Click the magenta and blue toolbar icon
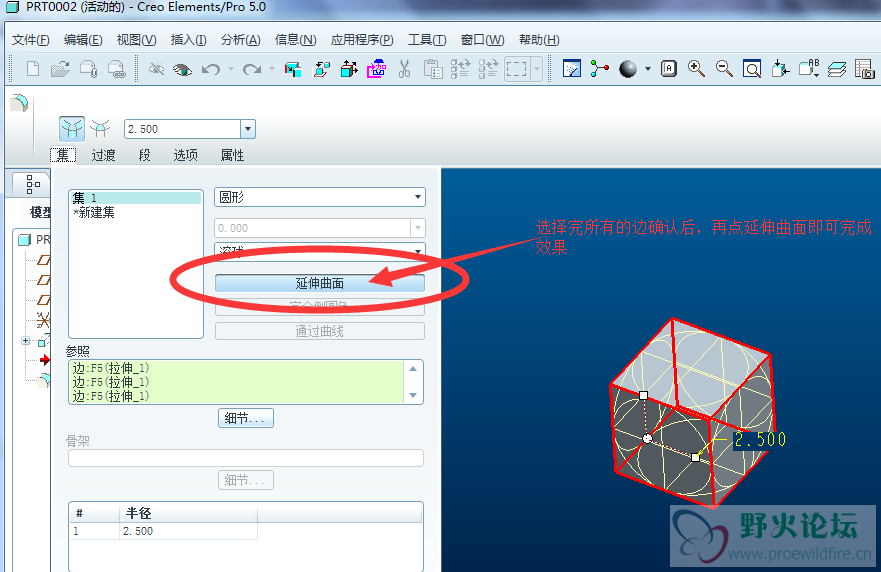This screenshot has height=572, width=881. (x=376, y=69)
